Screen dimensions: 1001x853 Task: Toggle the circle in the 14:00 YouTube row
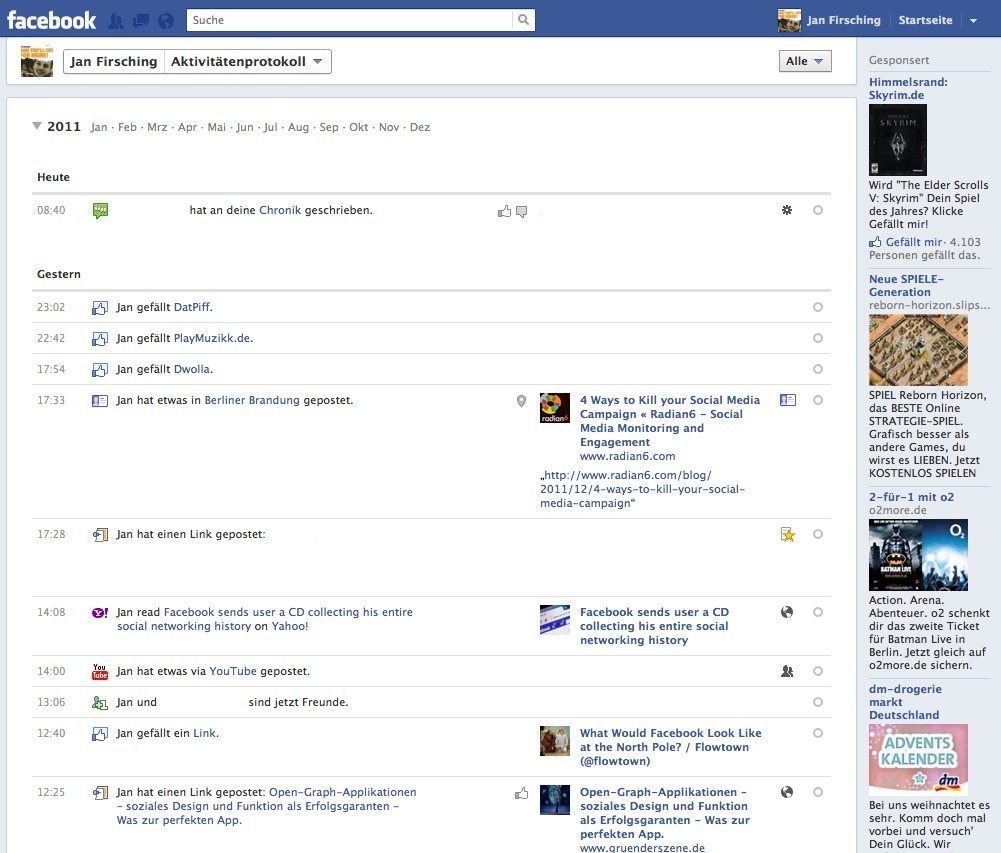(818, 671)
